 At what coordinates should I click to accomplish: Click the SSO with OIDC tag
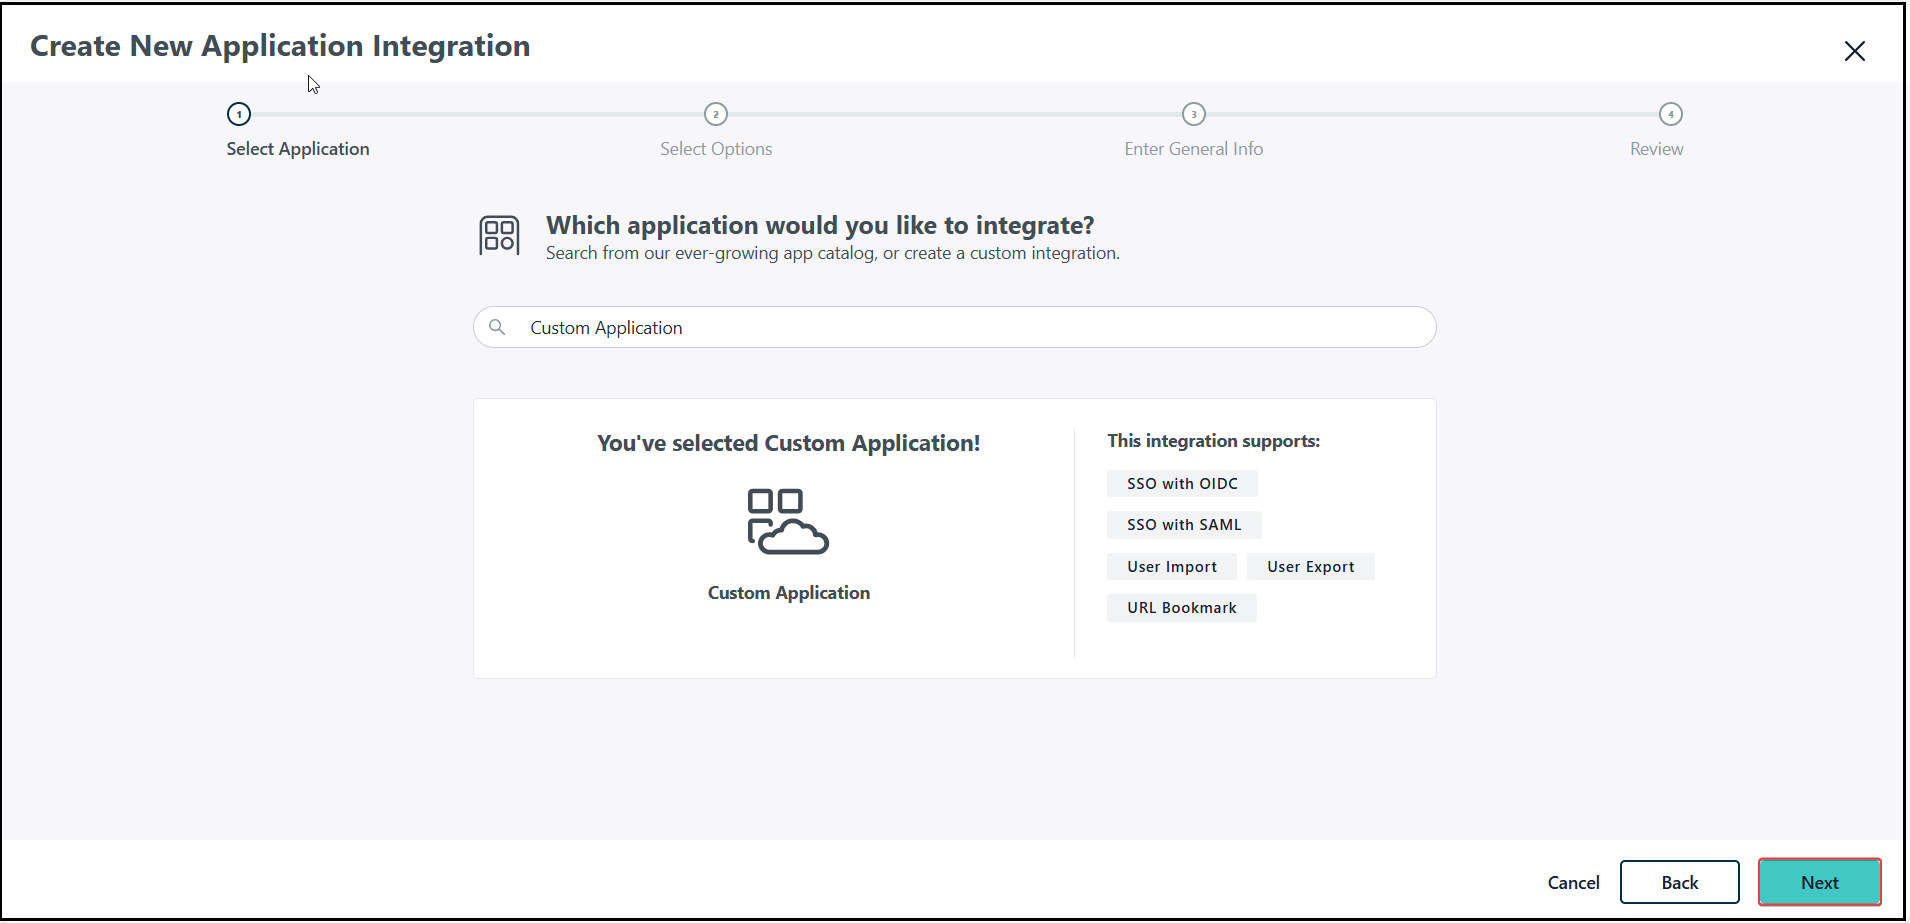(1182, 484)
